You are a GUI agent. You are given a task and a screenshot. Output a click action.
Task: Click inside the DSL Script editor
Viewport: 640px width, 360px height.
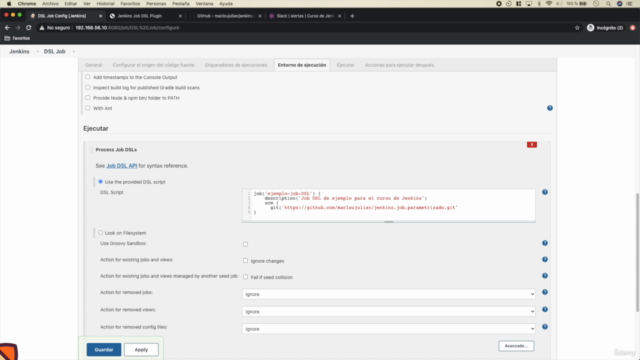389,204
